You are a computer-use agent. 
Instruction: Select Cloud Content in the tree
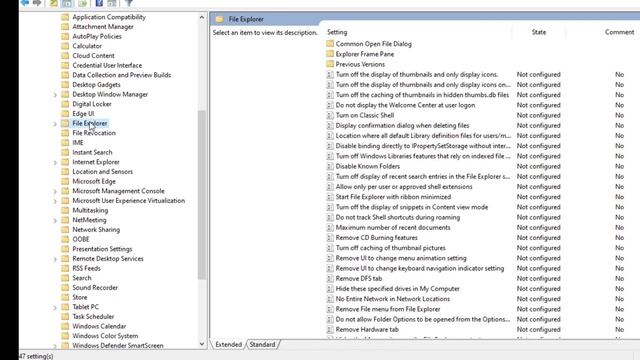coord(93,56)
